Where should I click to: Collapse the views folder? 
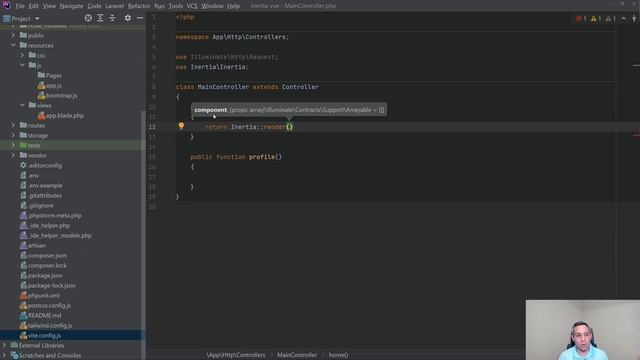pyautogui.click(x=22, y=105)
